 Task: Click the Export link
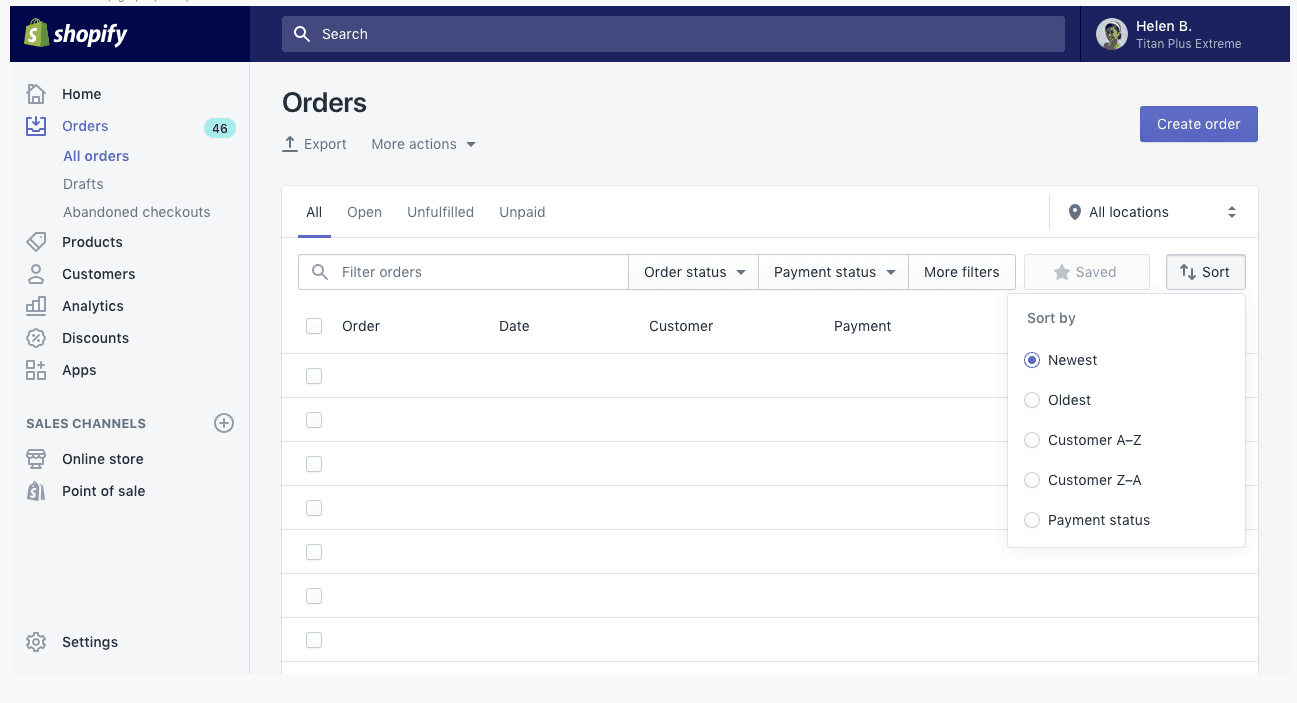315,144
